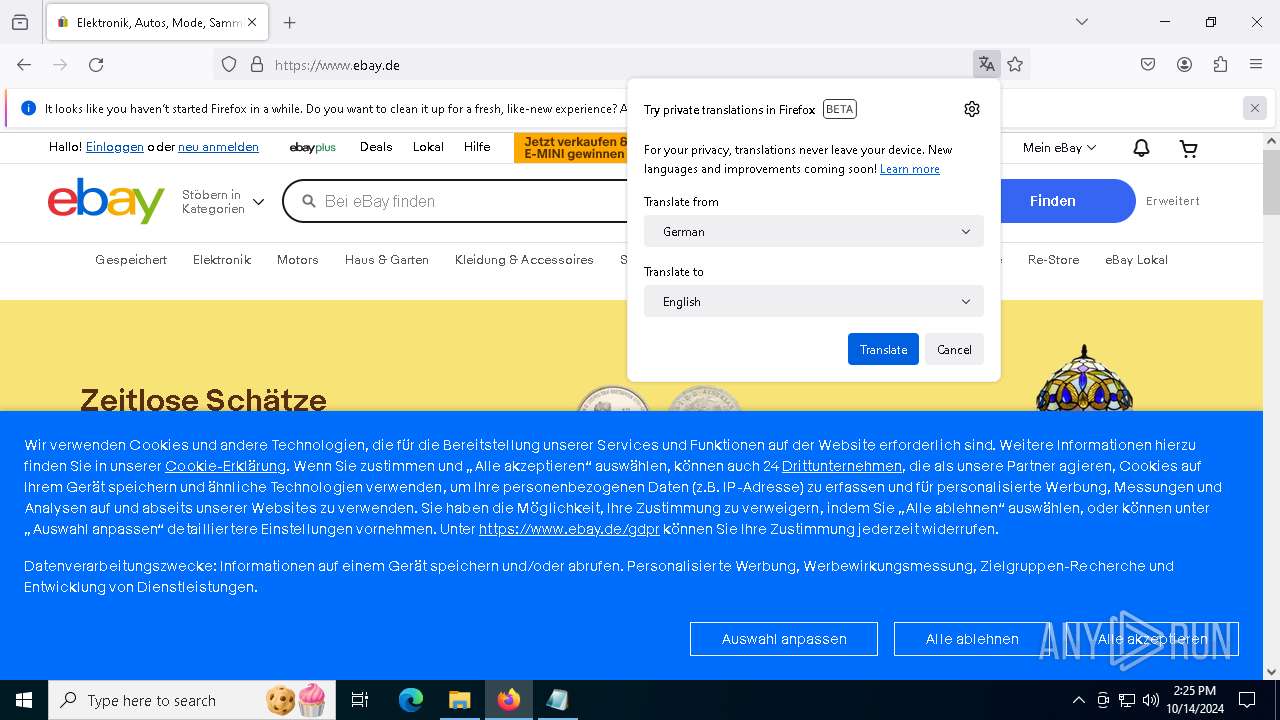Go back to the previous page
Image resolution: width=1280 pixels, height=720 pixels.
click(x=24, y=65)
